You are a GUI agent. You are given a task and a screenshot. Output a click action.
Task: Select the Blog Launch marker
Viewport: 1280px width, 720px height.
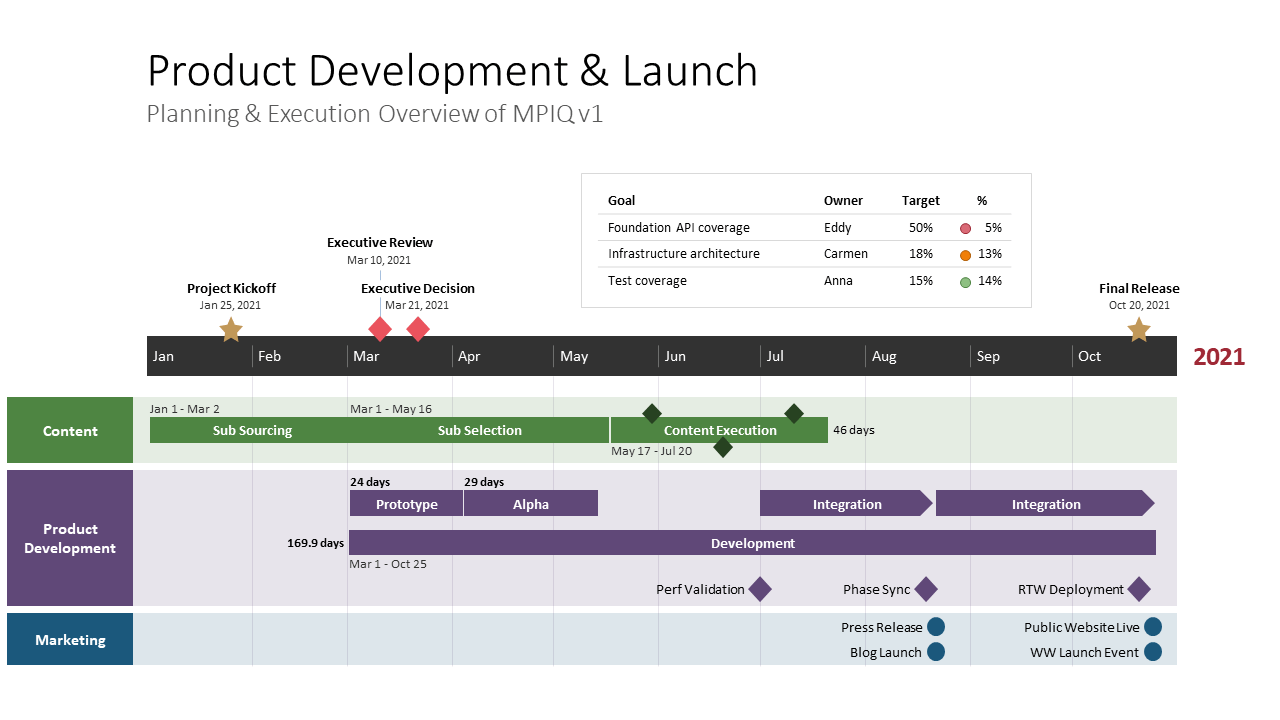(x=935, y=651)
